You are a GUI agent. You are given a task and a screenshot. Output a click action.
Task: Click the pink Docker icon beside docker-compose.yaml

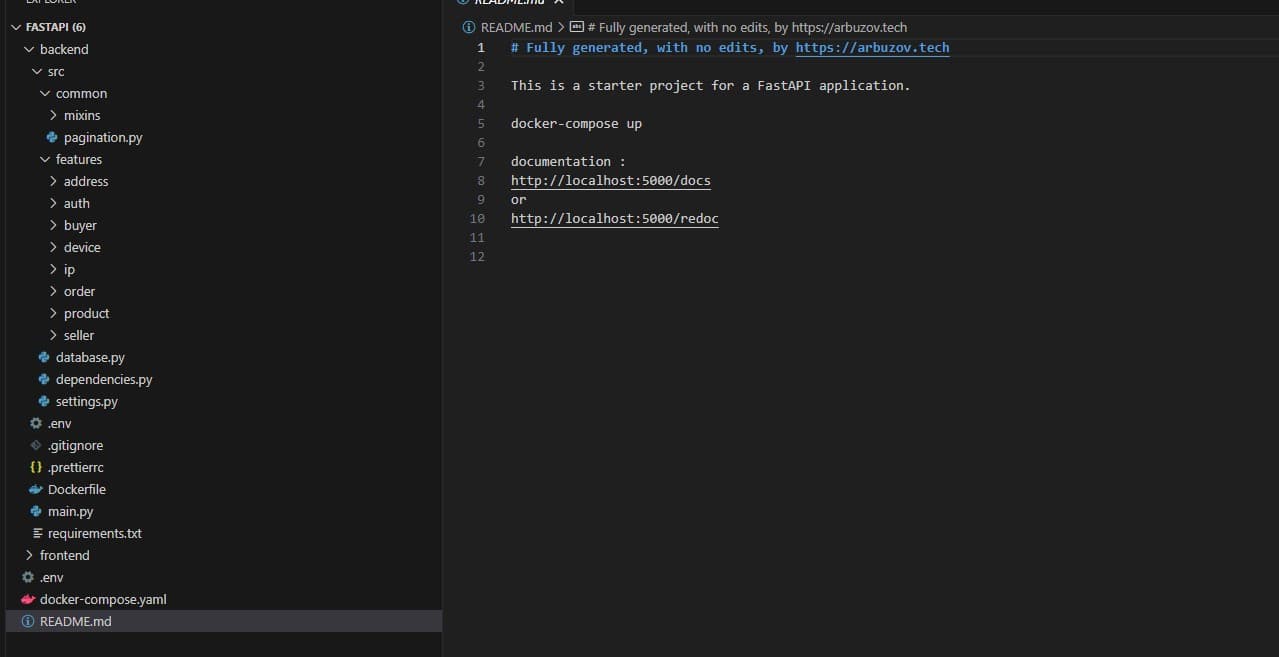[x=28, y=599]
